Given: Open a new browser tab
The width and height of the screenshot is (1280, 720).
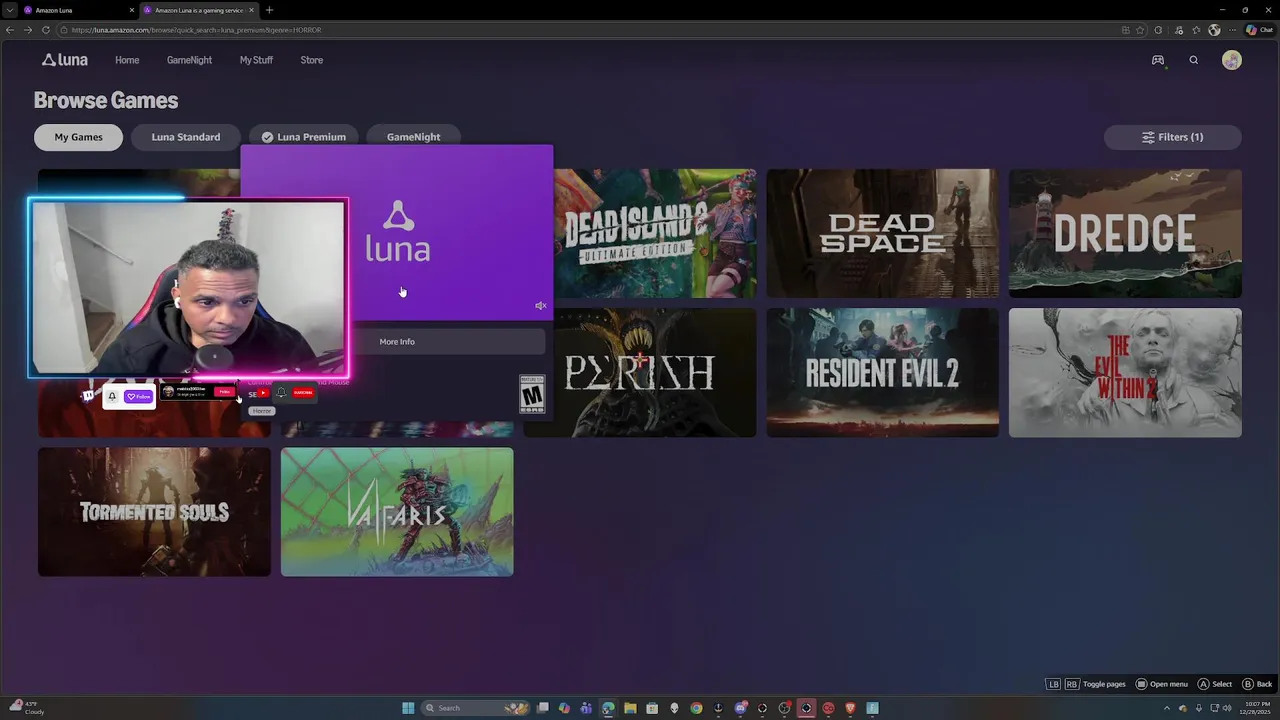Looking at the screenshot, I should pyautogui.click(x=269, y=10).
